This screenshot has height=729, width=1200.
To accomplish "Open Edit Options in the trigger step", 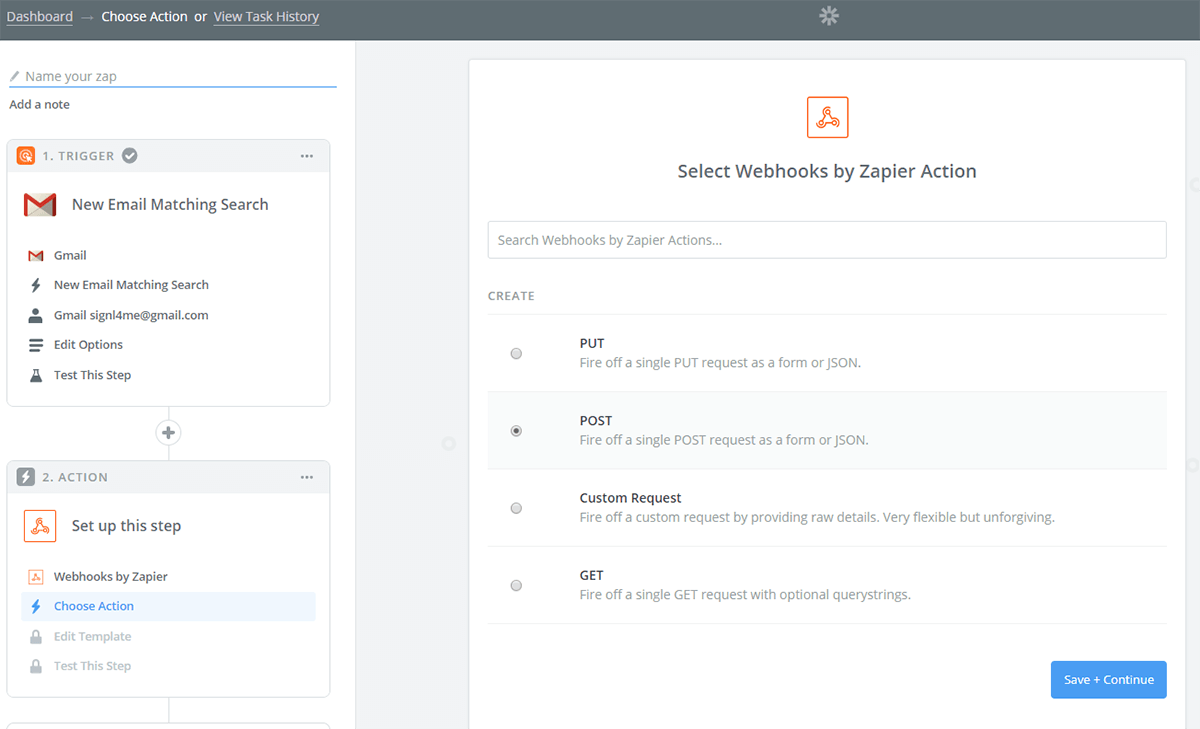I will 168,345.
